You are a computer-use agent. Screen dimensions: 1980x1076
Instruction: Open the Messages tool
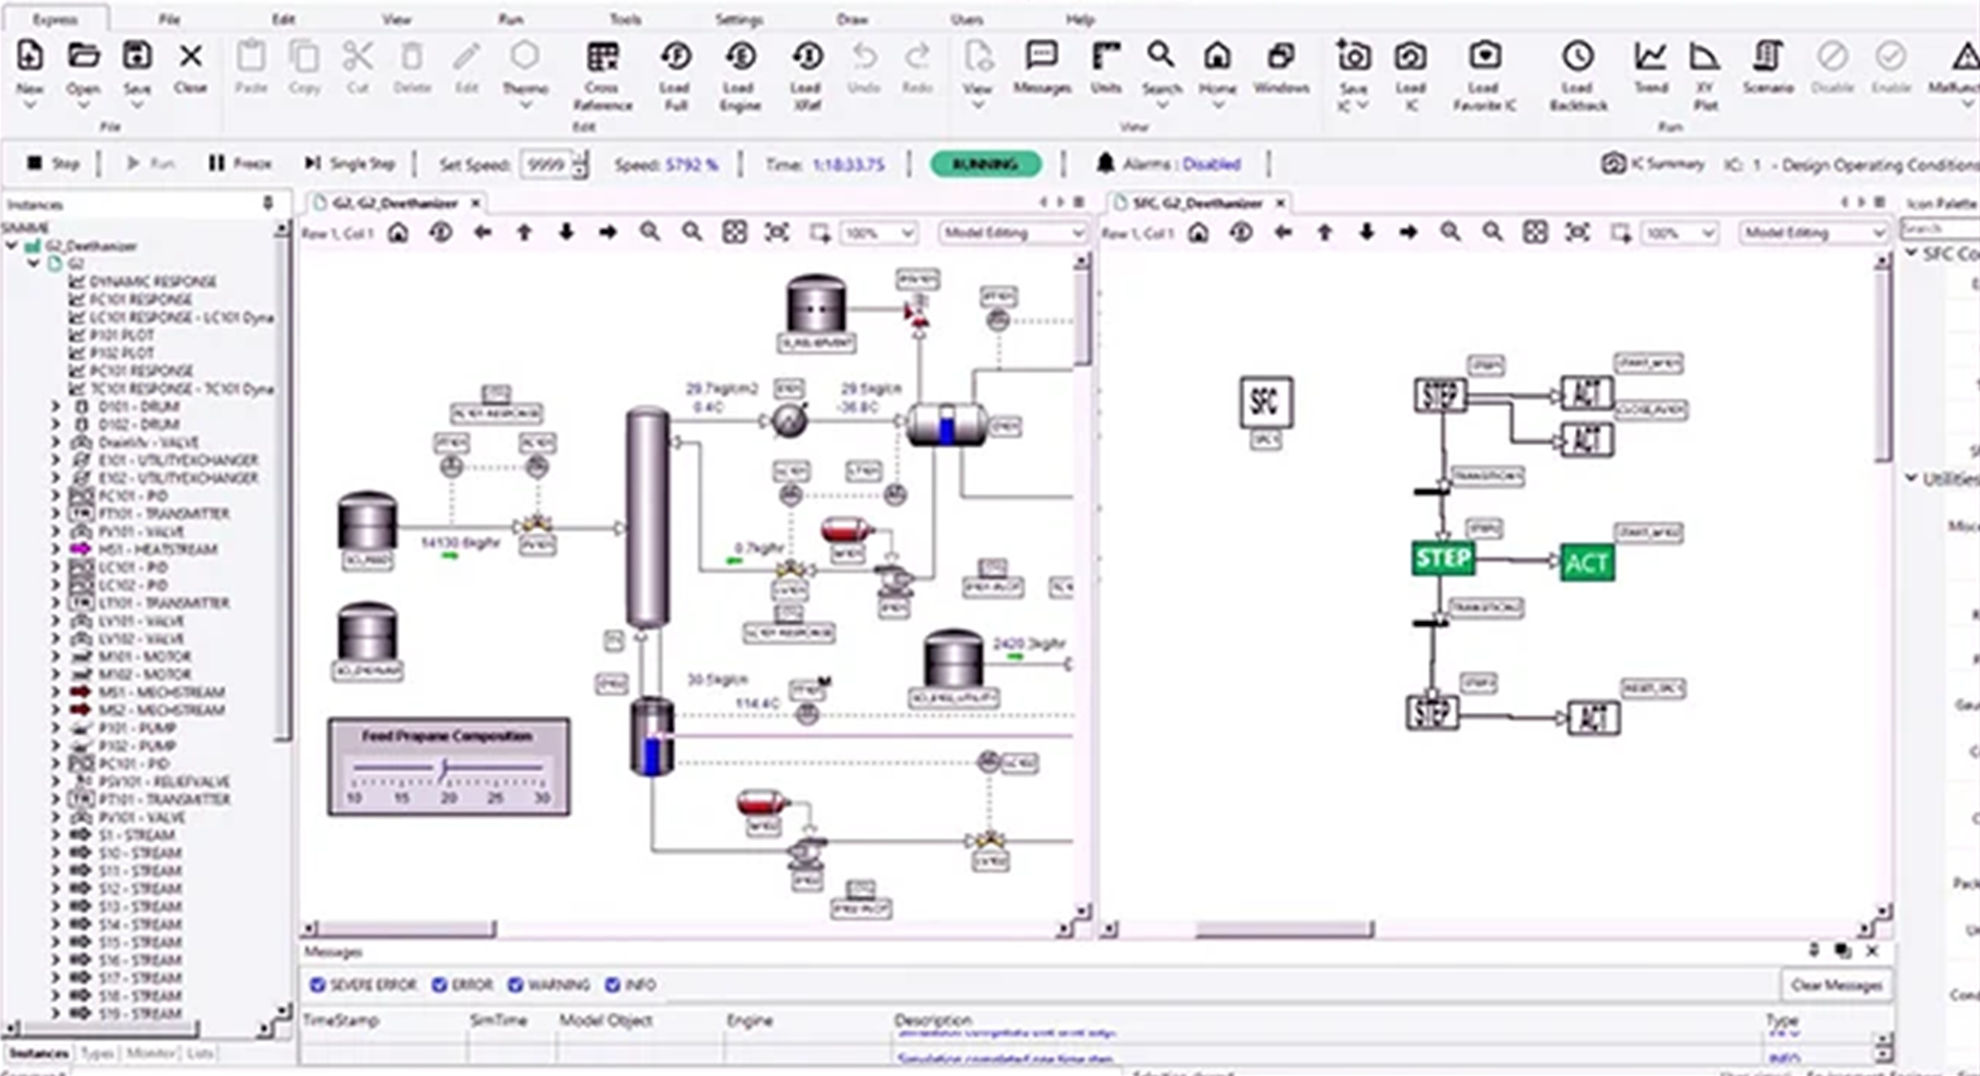pos(1041,56)
